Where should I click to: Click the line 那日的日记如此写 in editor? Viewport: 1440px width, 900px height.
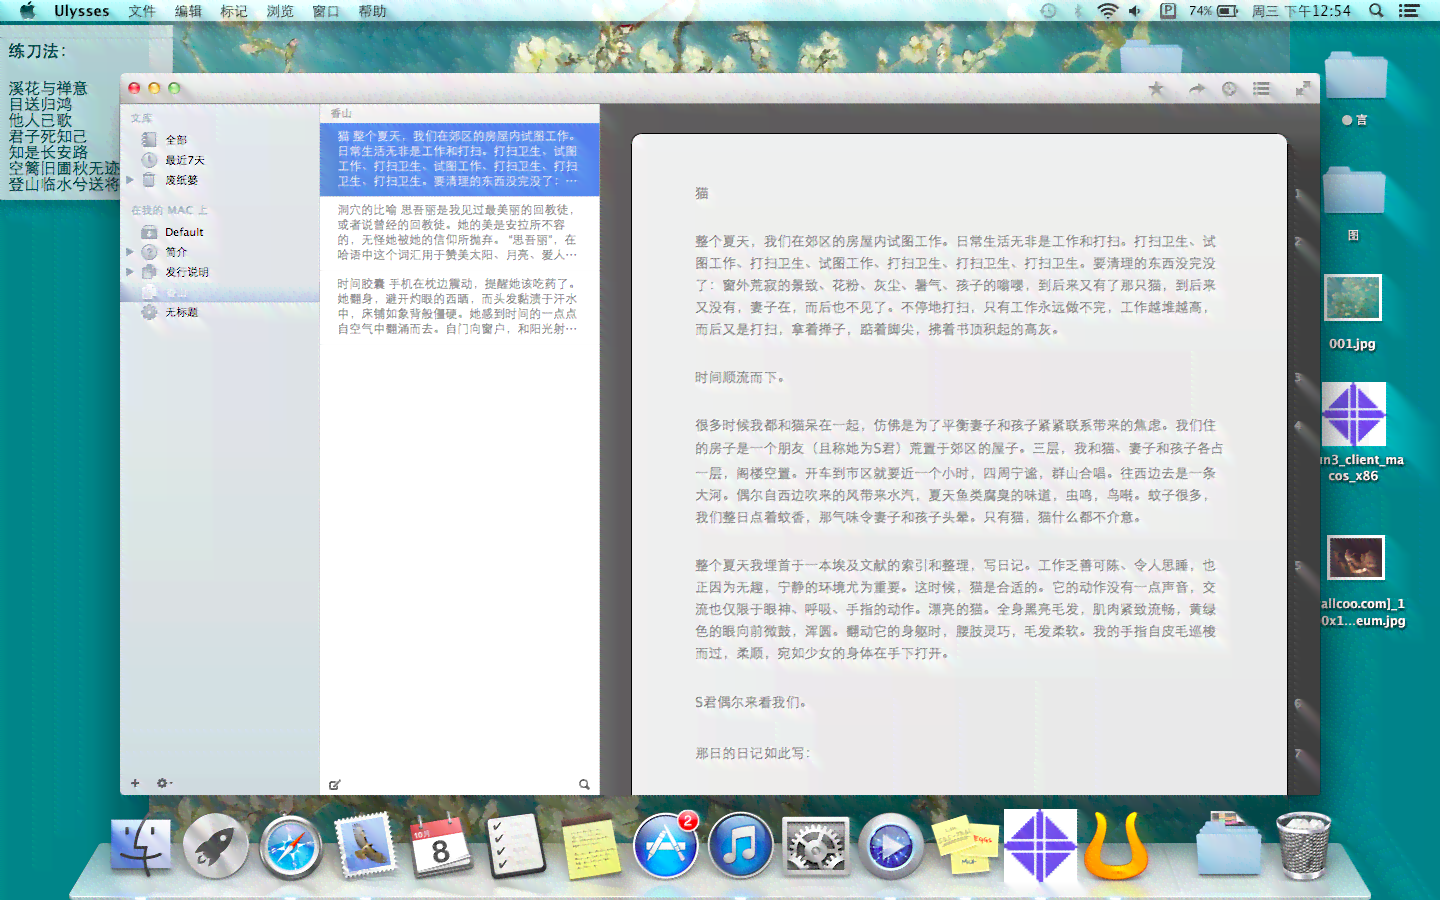tap(753, 753)
